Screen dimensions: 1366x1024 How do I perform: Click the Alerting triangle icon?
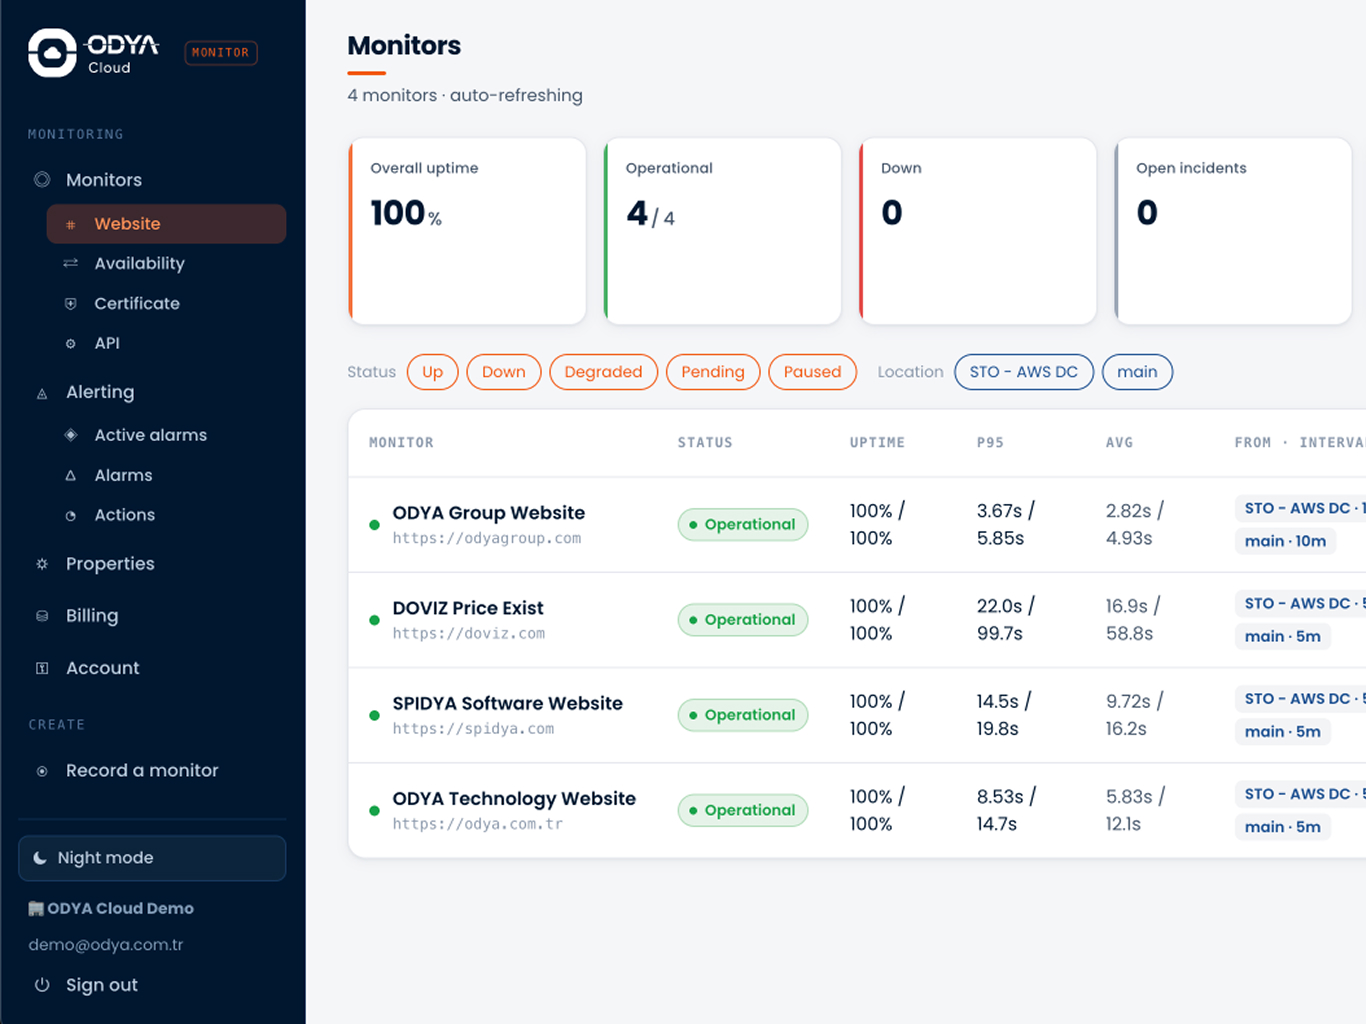click(x=42, y=393)
